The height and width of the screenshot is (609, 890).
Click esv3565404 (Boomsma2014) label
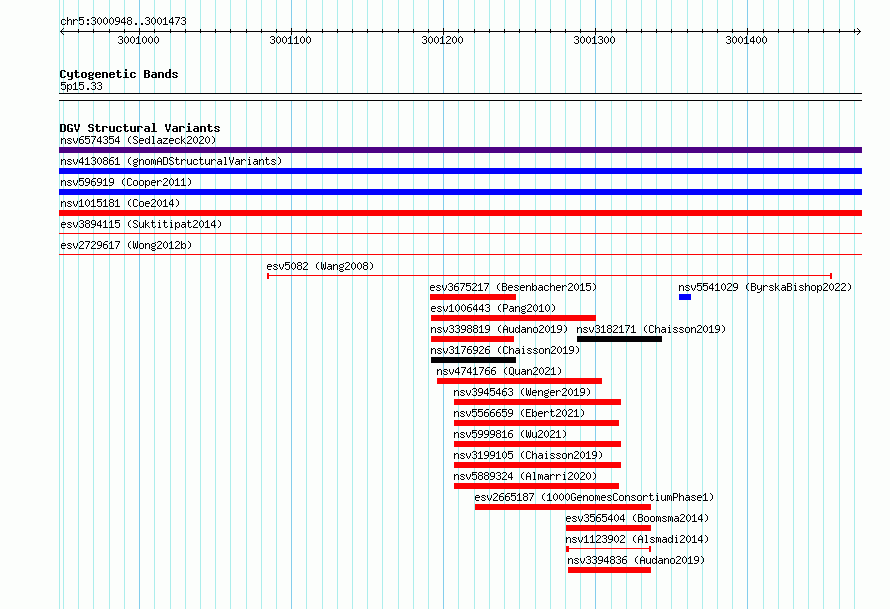637,518
